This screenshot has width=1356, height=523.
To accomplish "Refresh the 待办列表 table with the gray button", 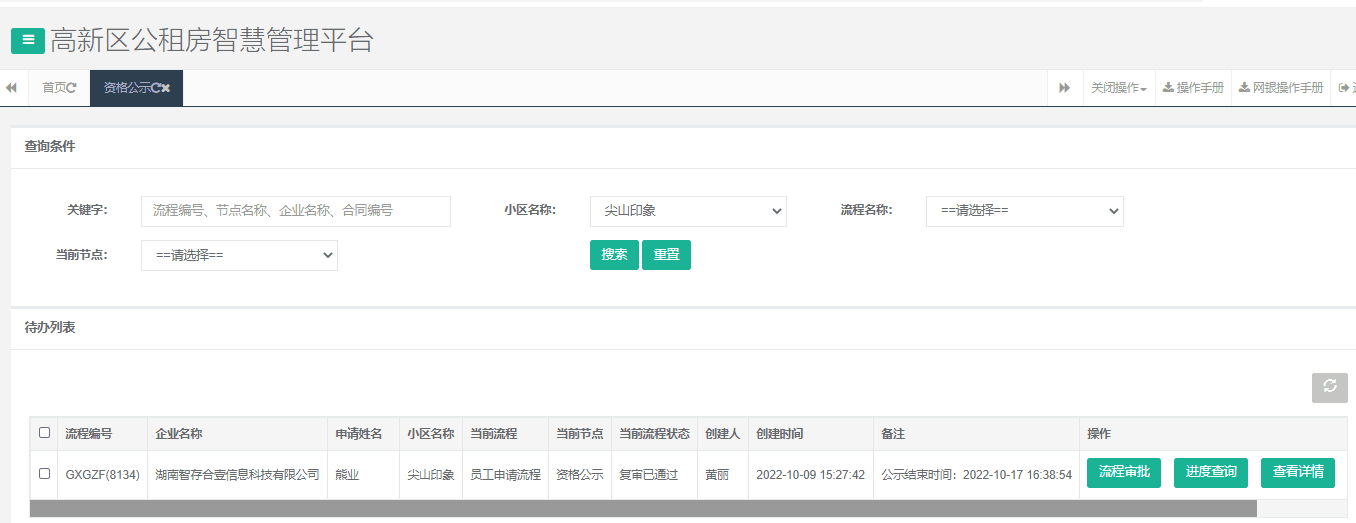I will 1329,387.
